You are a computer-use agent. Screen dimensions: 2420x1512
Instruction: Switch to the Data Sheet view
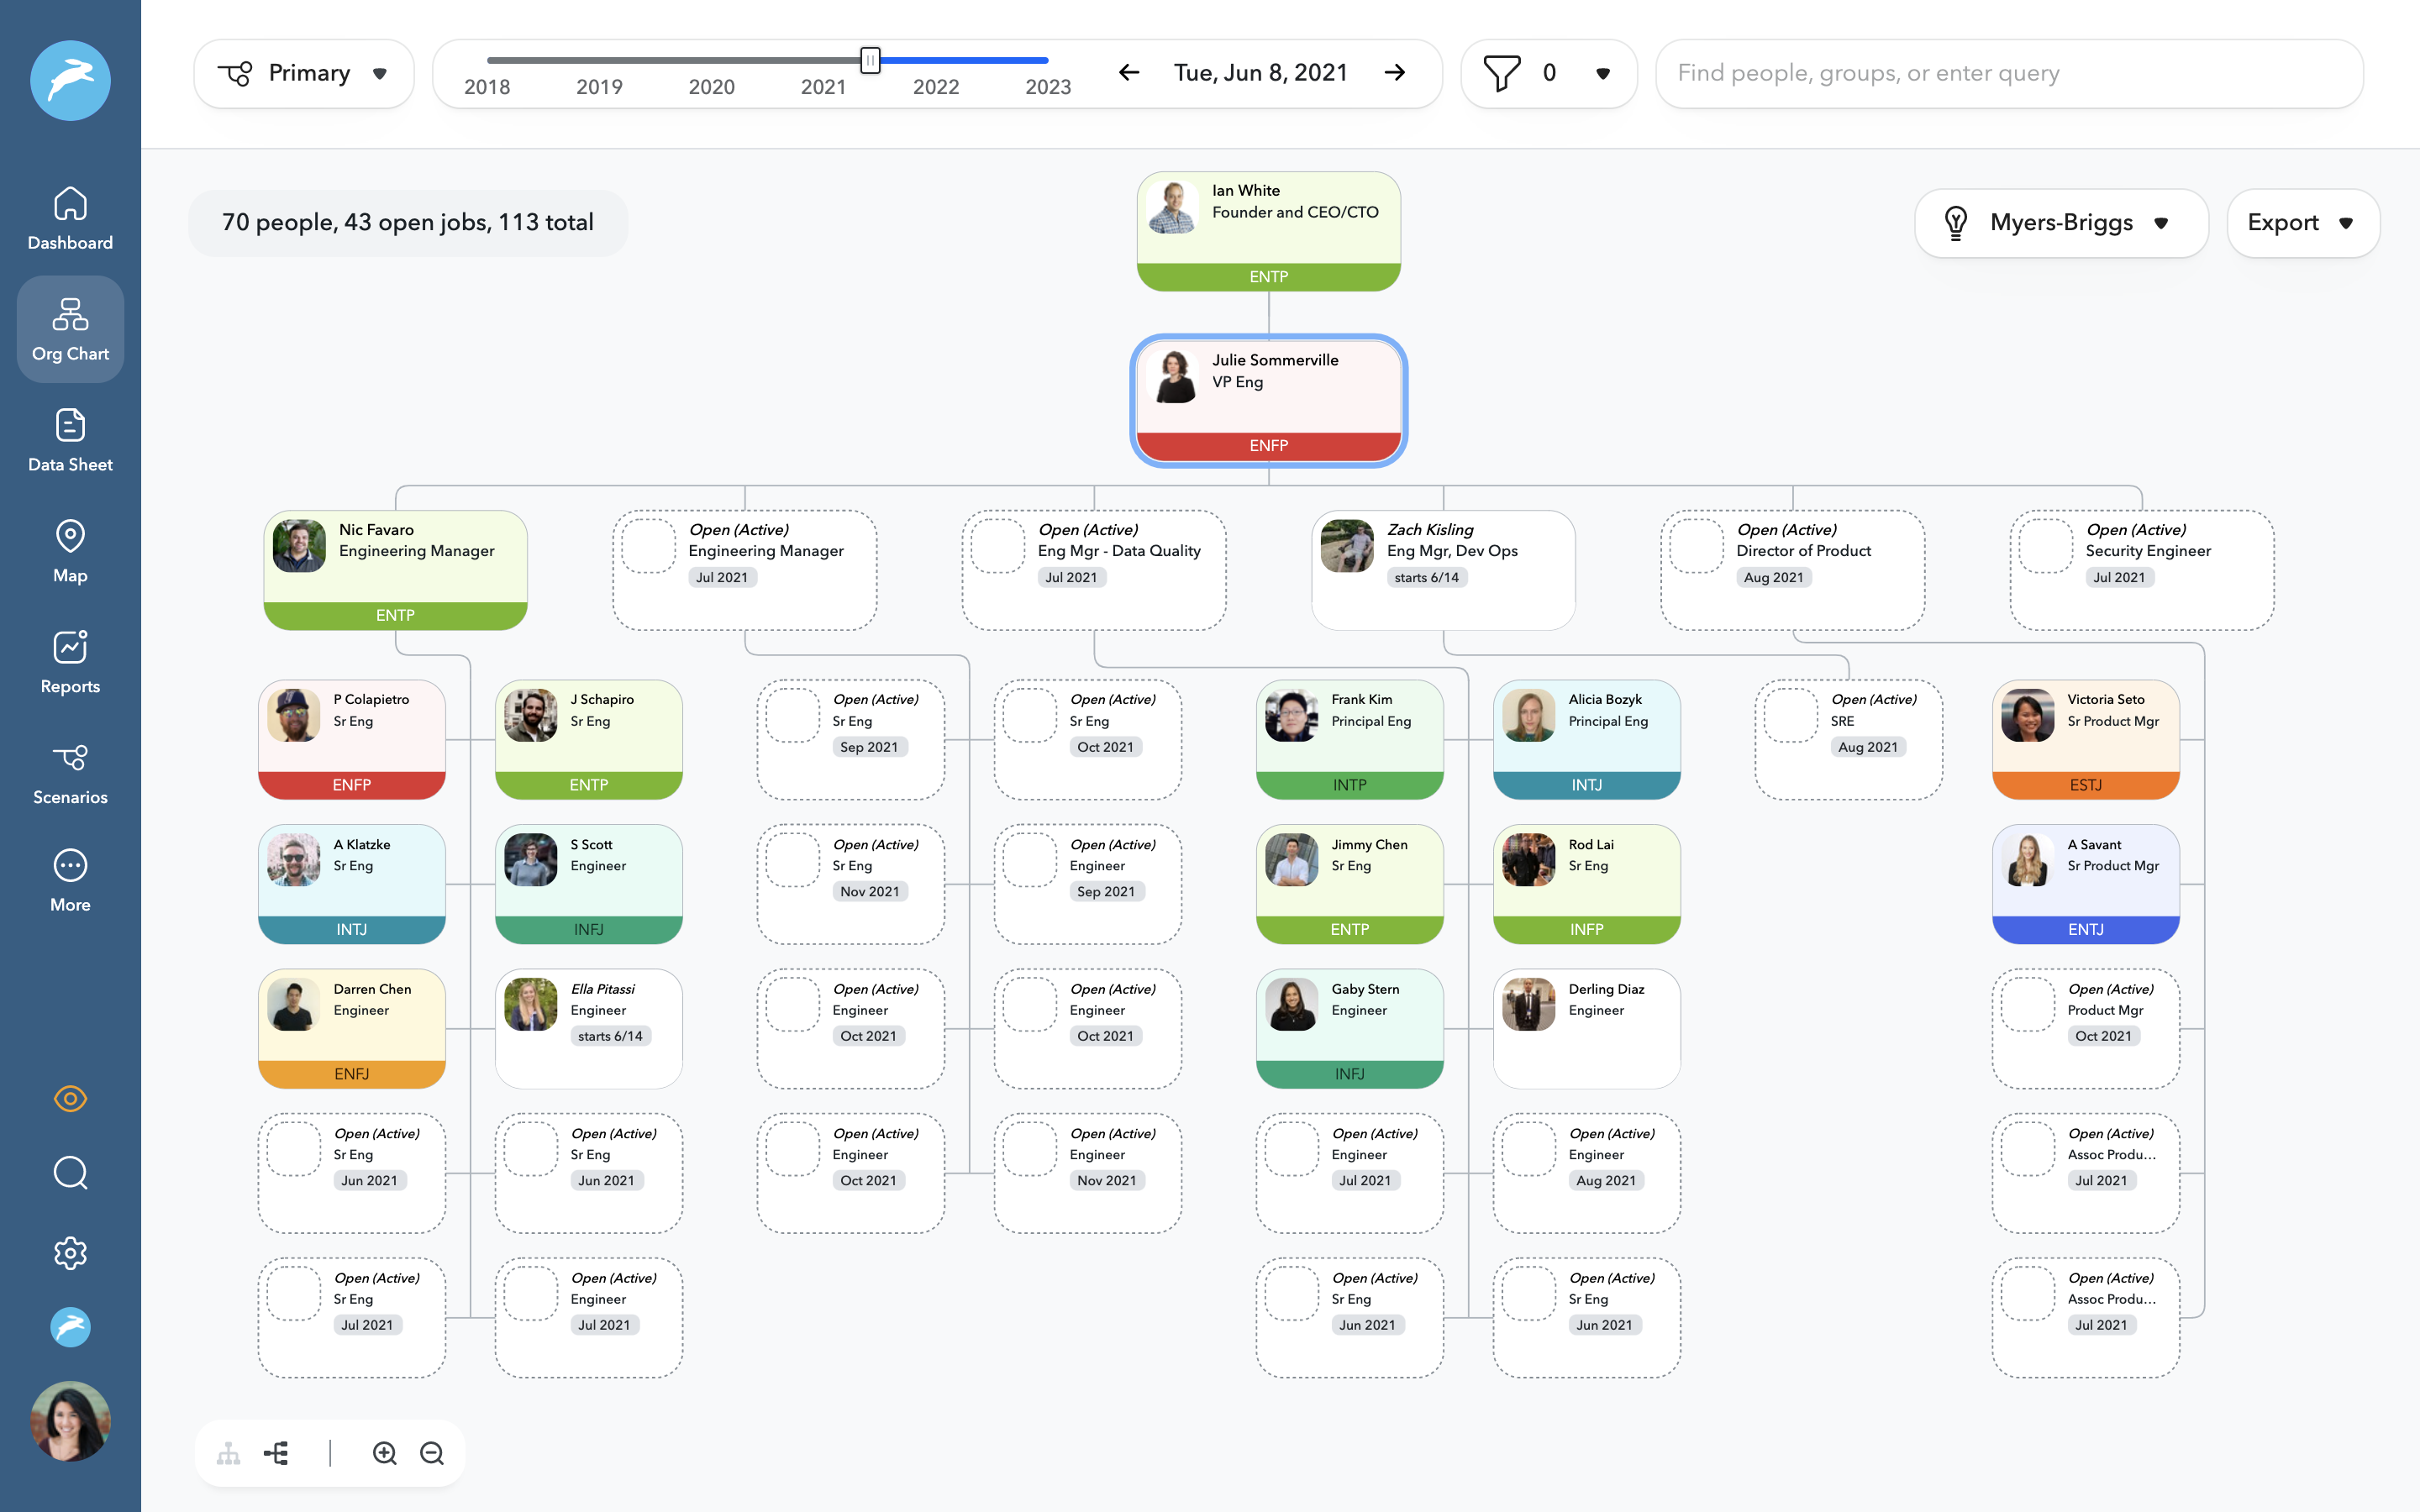pos(70,439)
